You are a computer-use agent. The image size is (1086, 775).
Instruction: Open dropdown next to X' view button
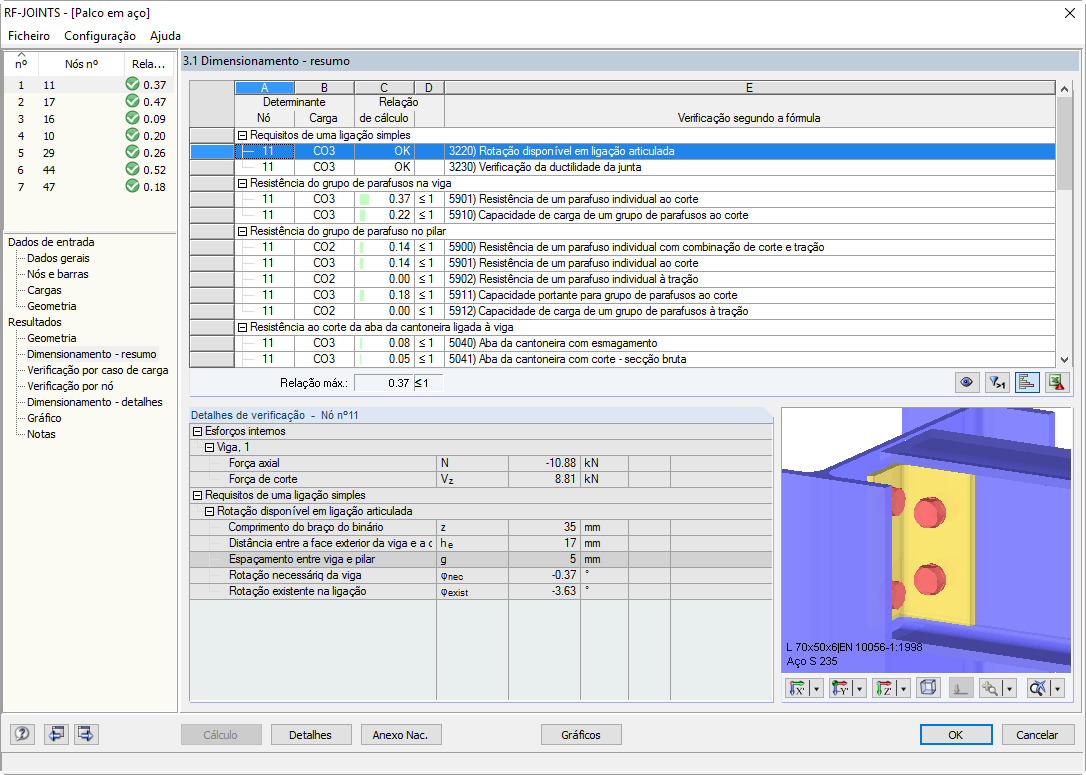pos(817,688)
